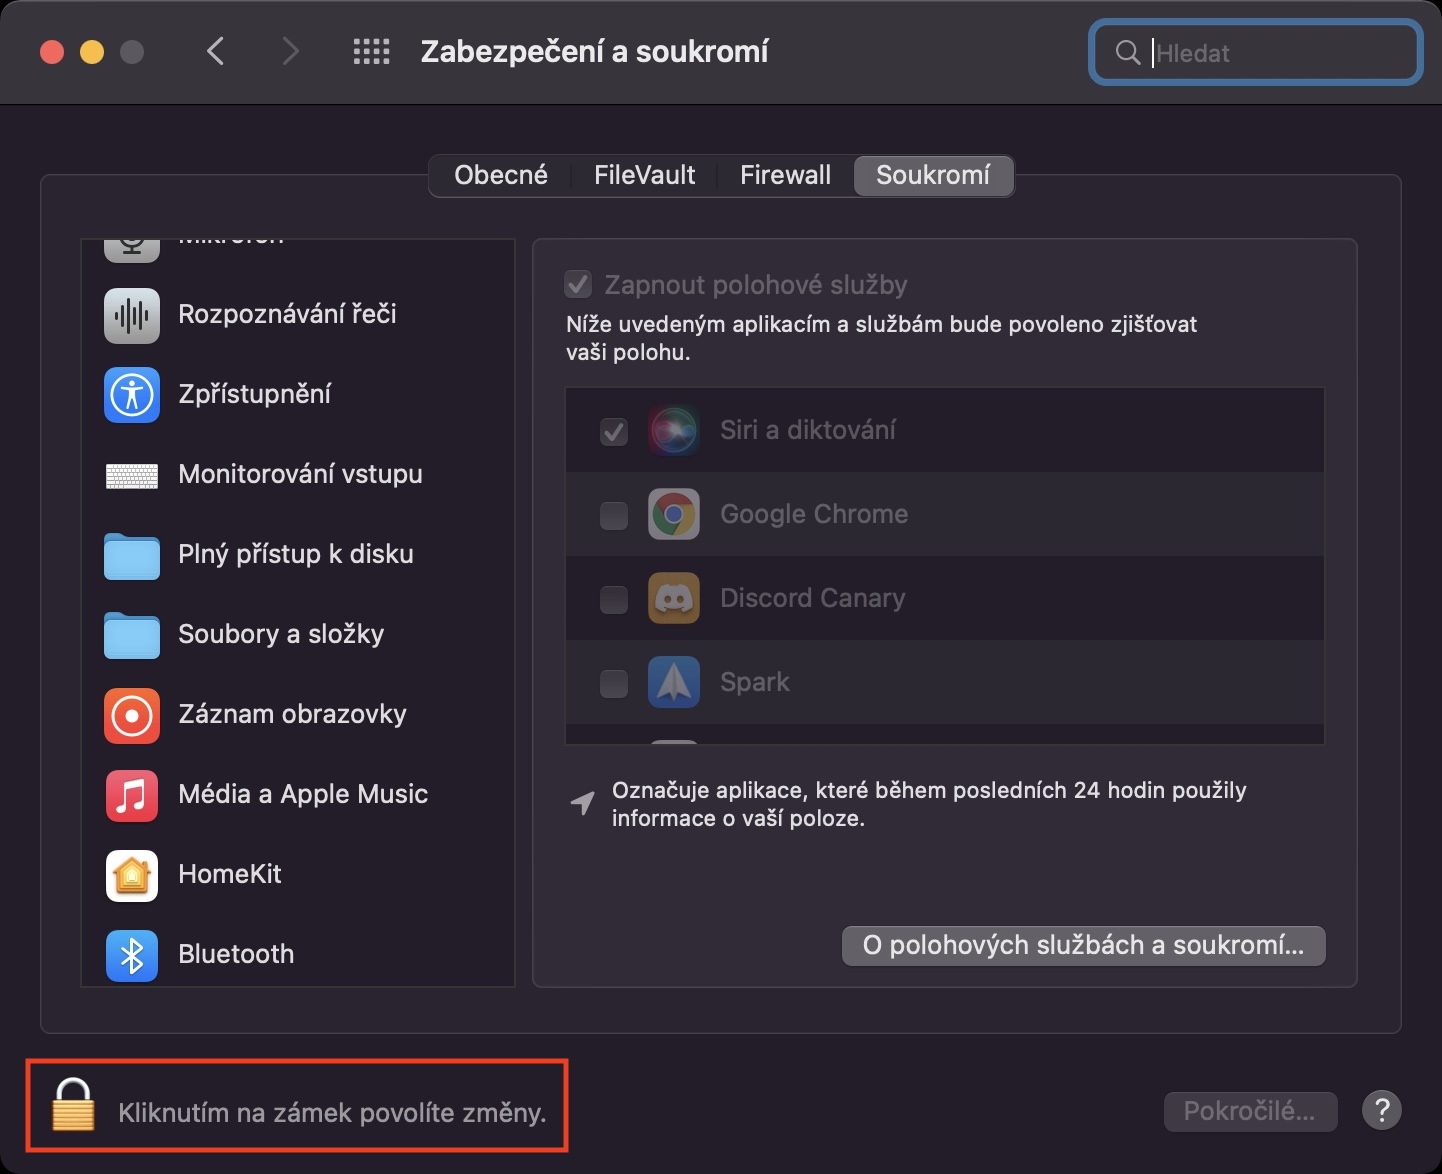Uncheck the Siri a diktování checkbox
The image size is (1442, 1174).
pos(613,431)
